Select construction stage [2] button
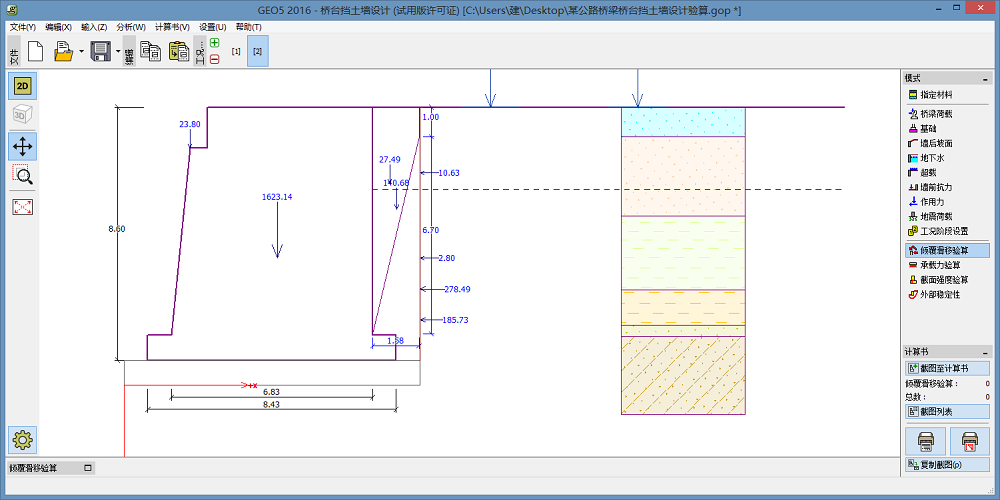 [x=258, y=51]
